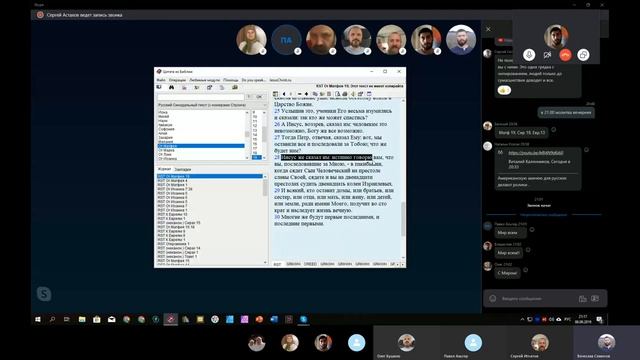Open the YouTube link in the chat message
This screenshot has width=640, height=360.
pyautogui.click(x=536, y=153)
